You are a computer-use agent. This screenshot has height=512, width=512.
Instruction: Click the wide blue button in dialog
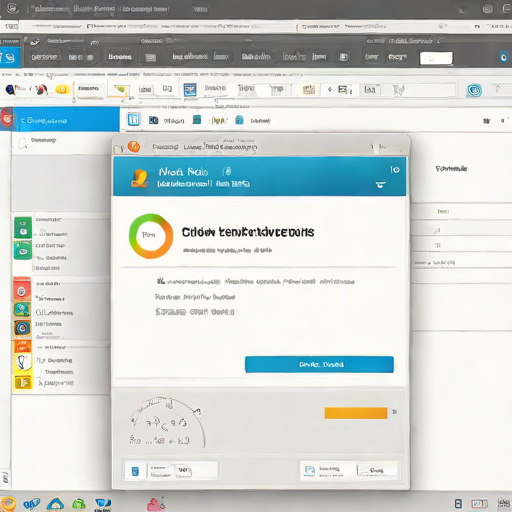[x=319, y=364]
